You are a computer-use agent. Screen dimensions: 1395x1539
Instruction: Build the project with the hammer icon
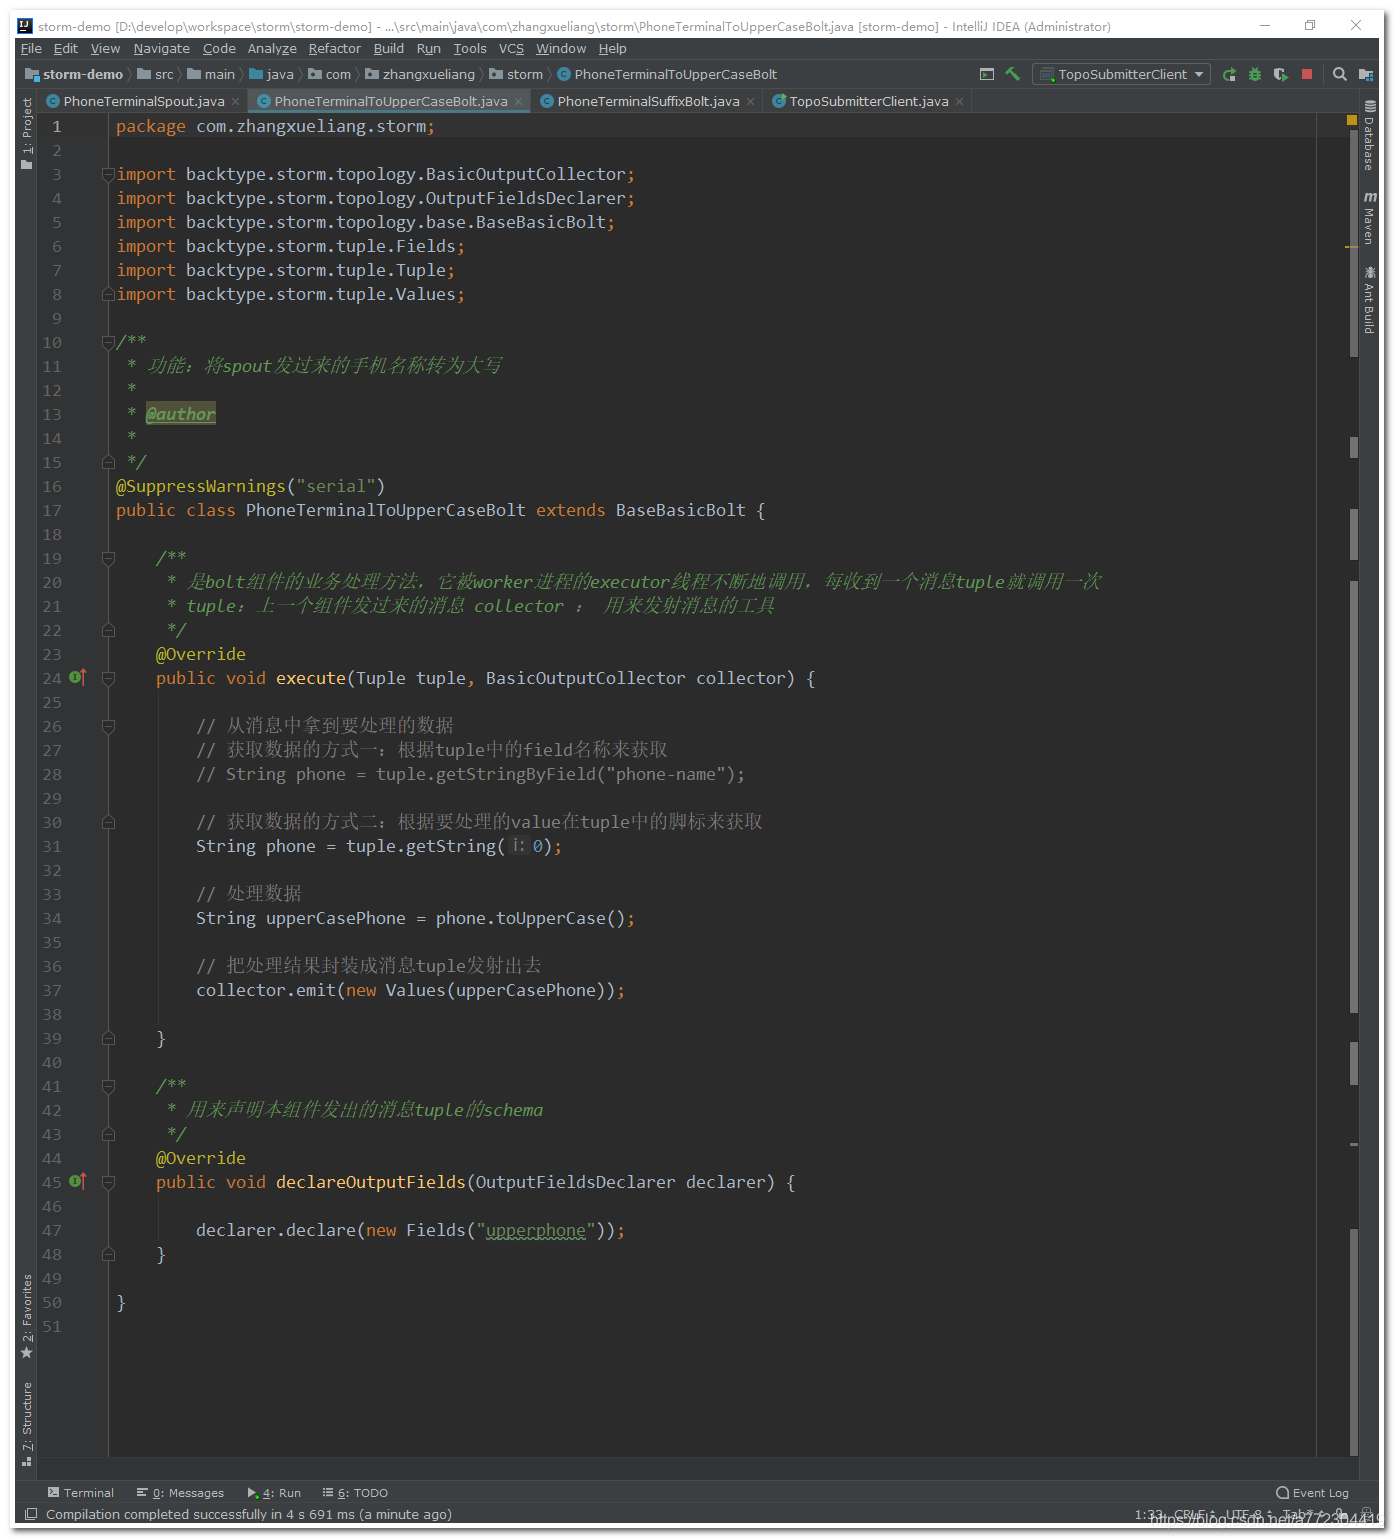pos(1011,73)
